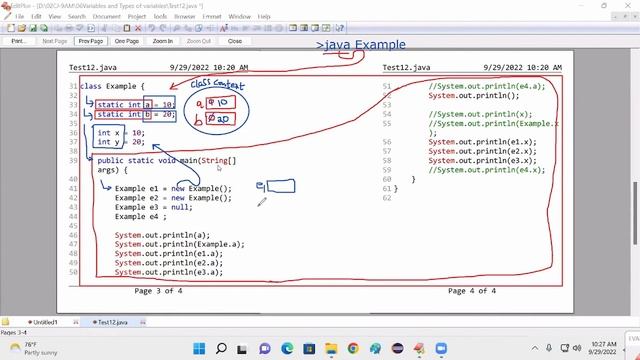Close the Test12.java document tab
This screenshot has height=360, width=640.
(142, 322)
